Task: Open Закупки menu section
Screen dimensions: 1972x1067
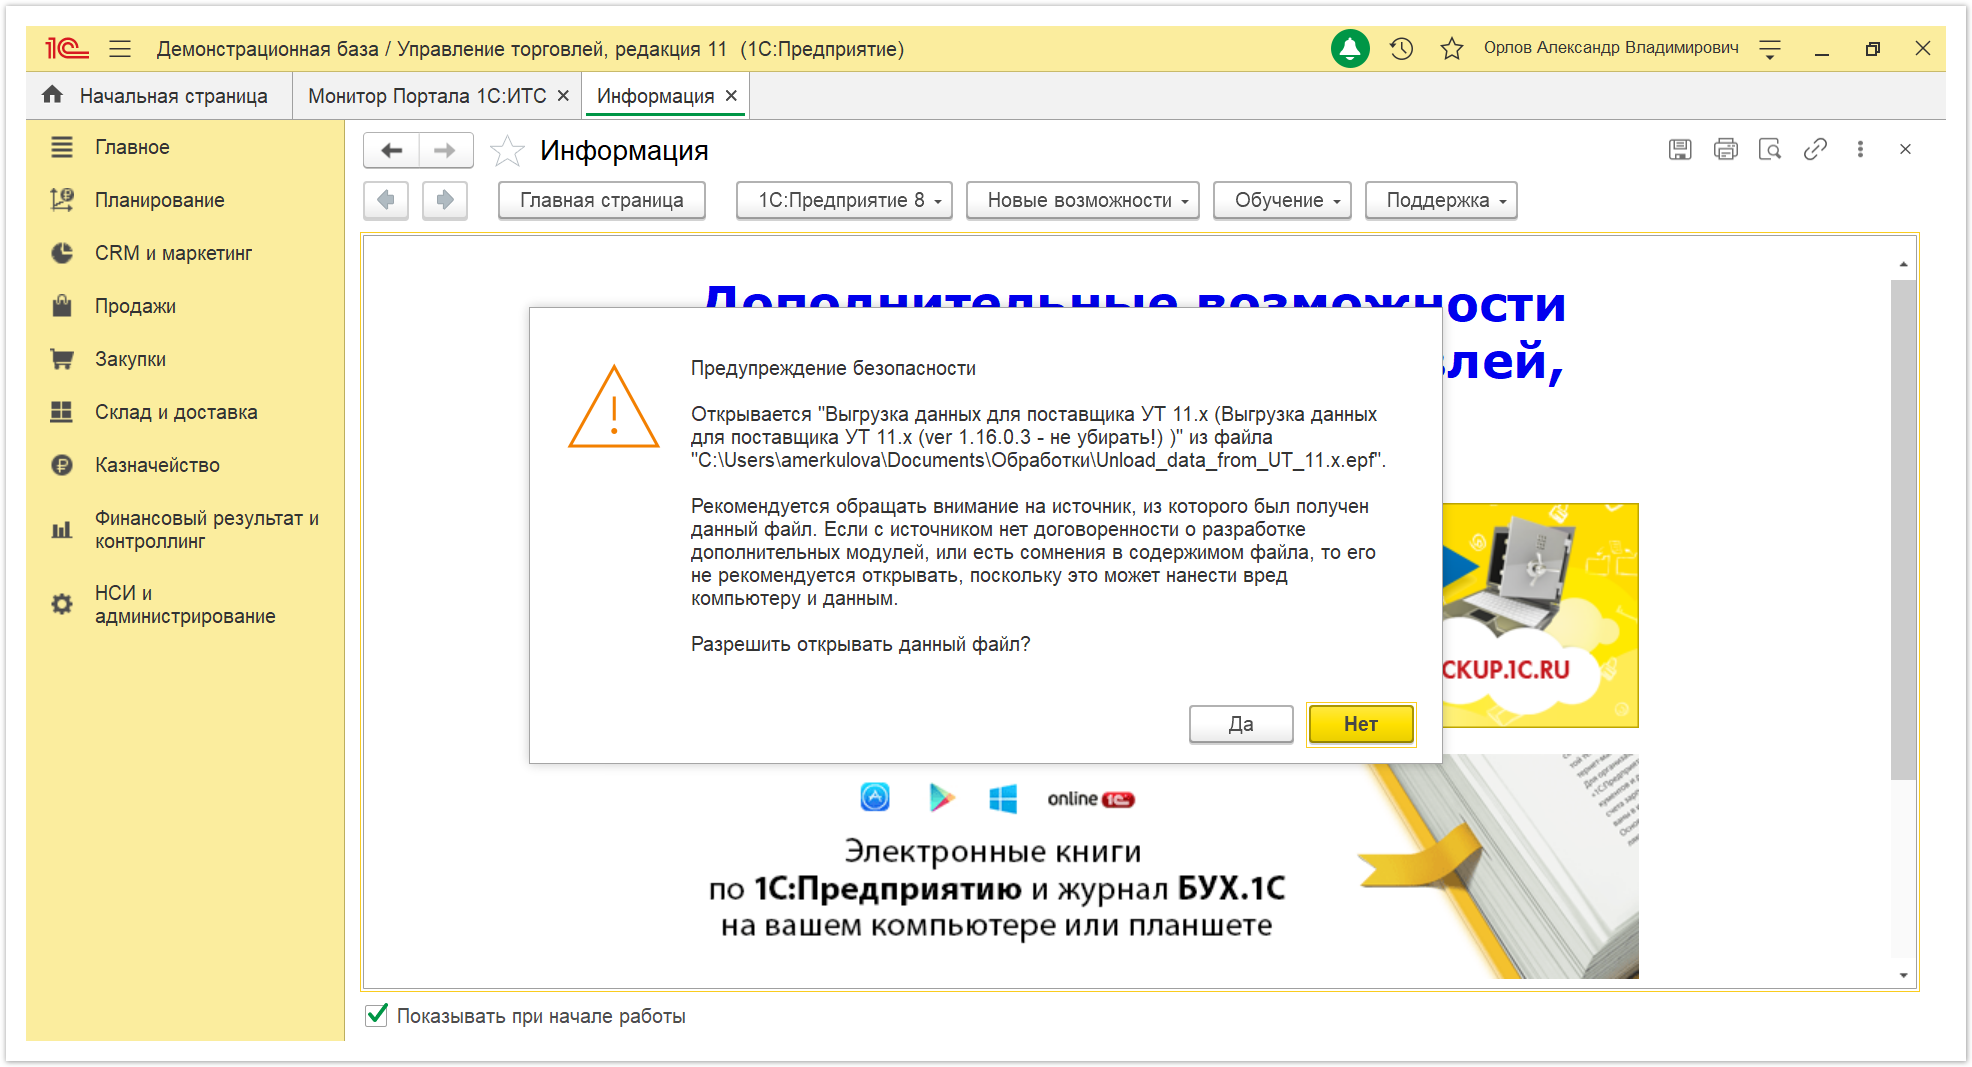Action: tap(130, 359)
